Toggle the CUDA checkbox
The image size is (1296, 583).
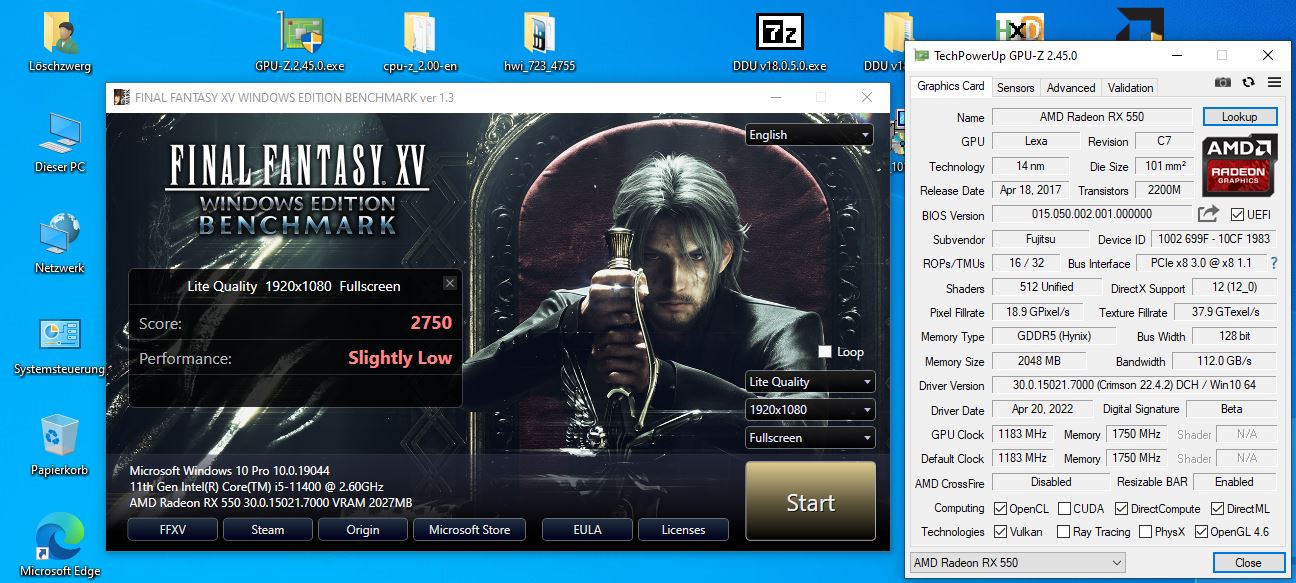1065,509
